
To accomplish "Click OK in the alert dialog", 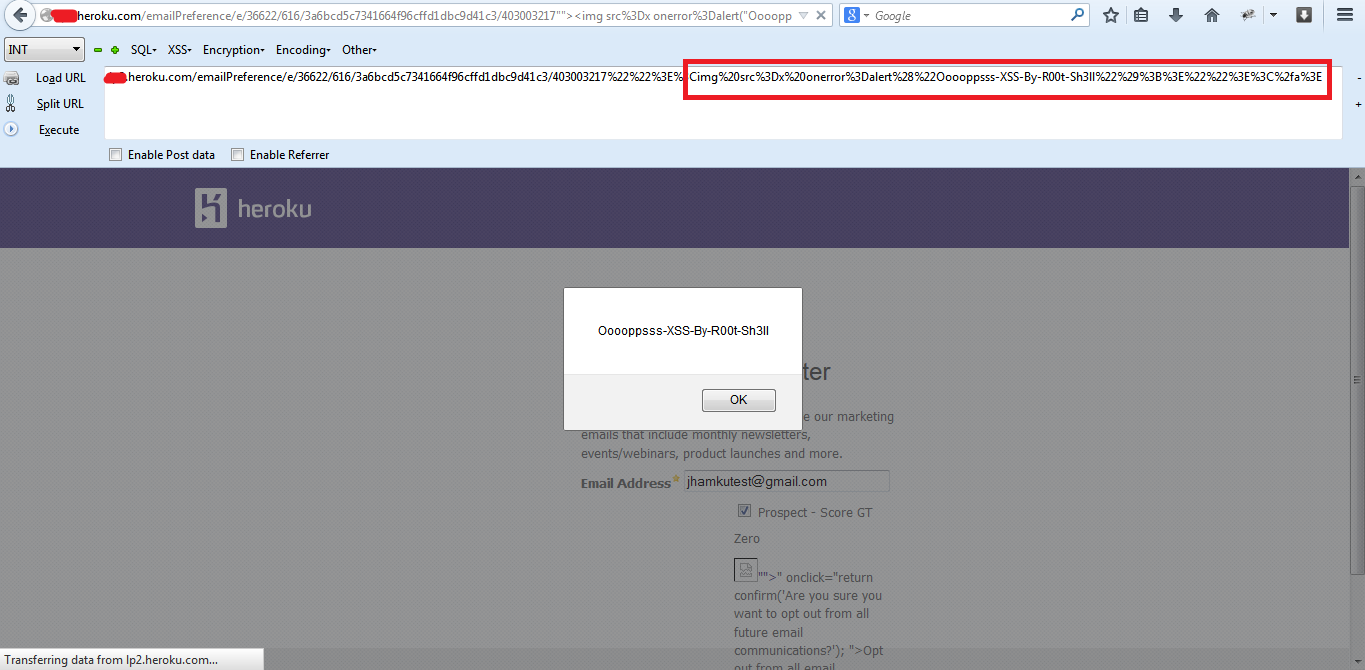I will click(x=738, y=400).
